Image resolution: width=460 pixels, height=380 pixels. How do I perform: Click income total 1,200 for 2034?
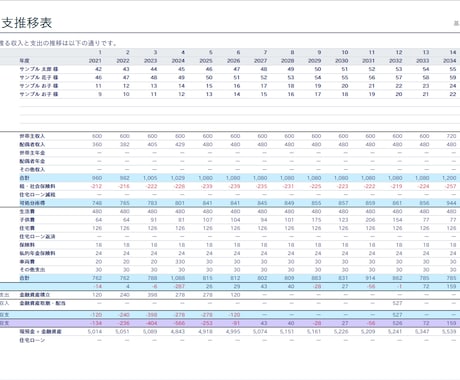tap(449, 178)
